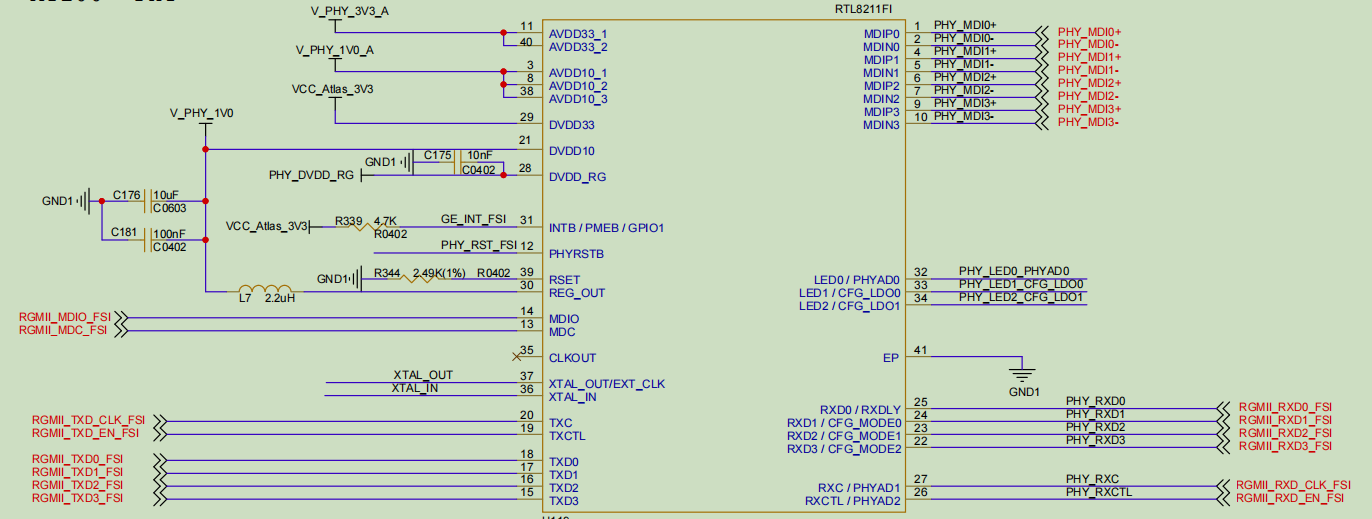Select the PHY_DVDD_RG net label
The image size is (1372, 519).
(311, 175)
